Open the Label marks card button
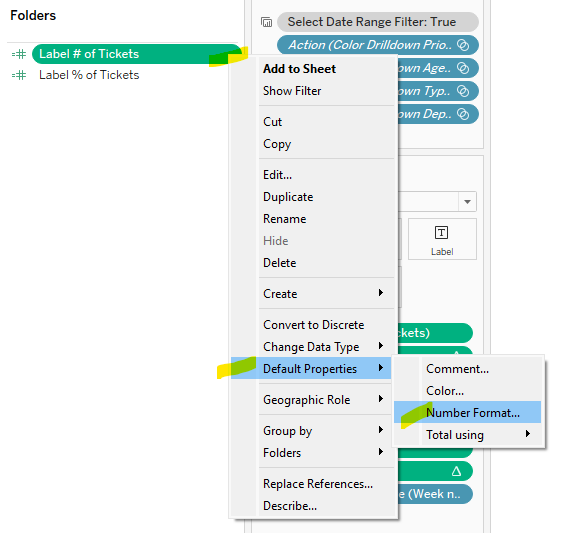The height and width of the screenshot is (533, 569). (442, 239)
